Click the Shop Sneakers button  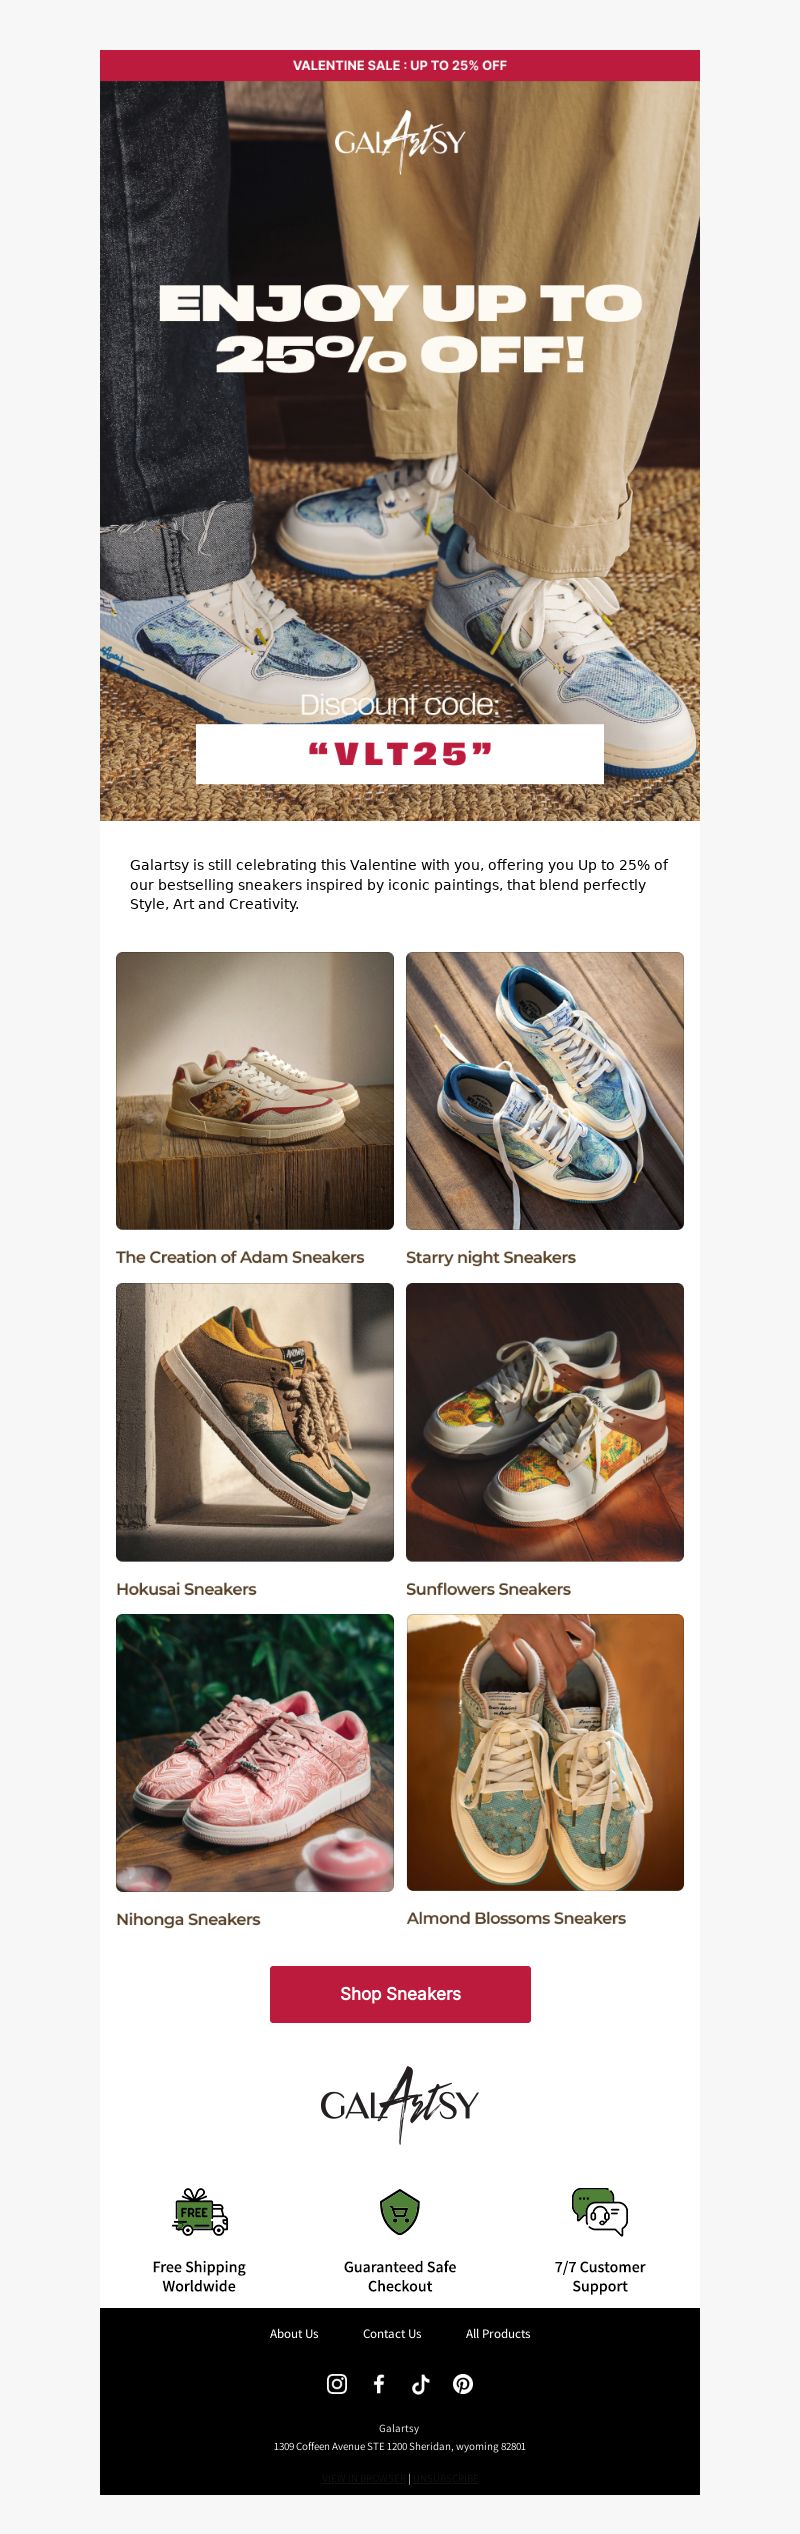point(400,1994)
